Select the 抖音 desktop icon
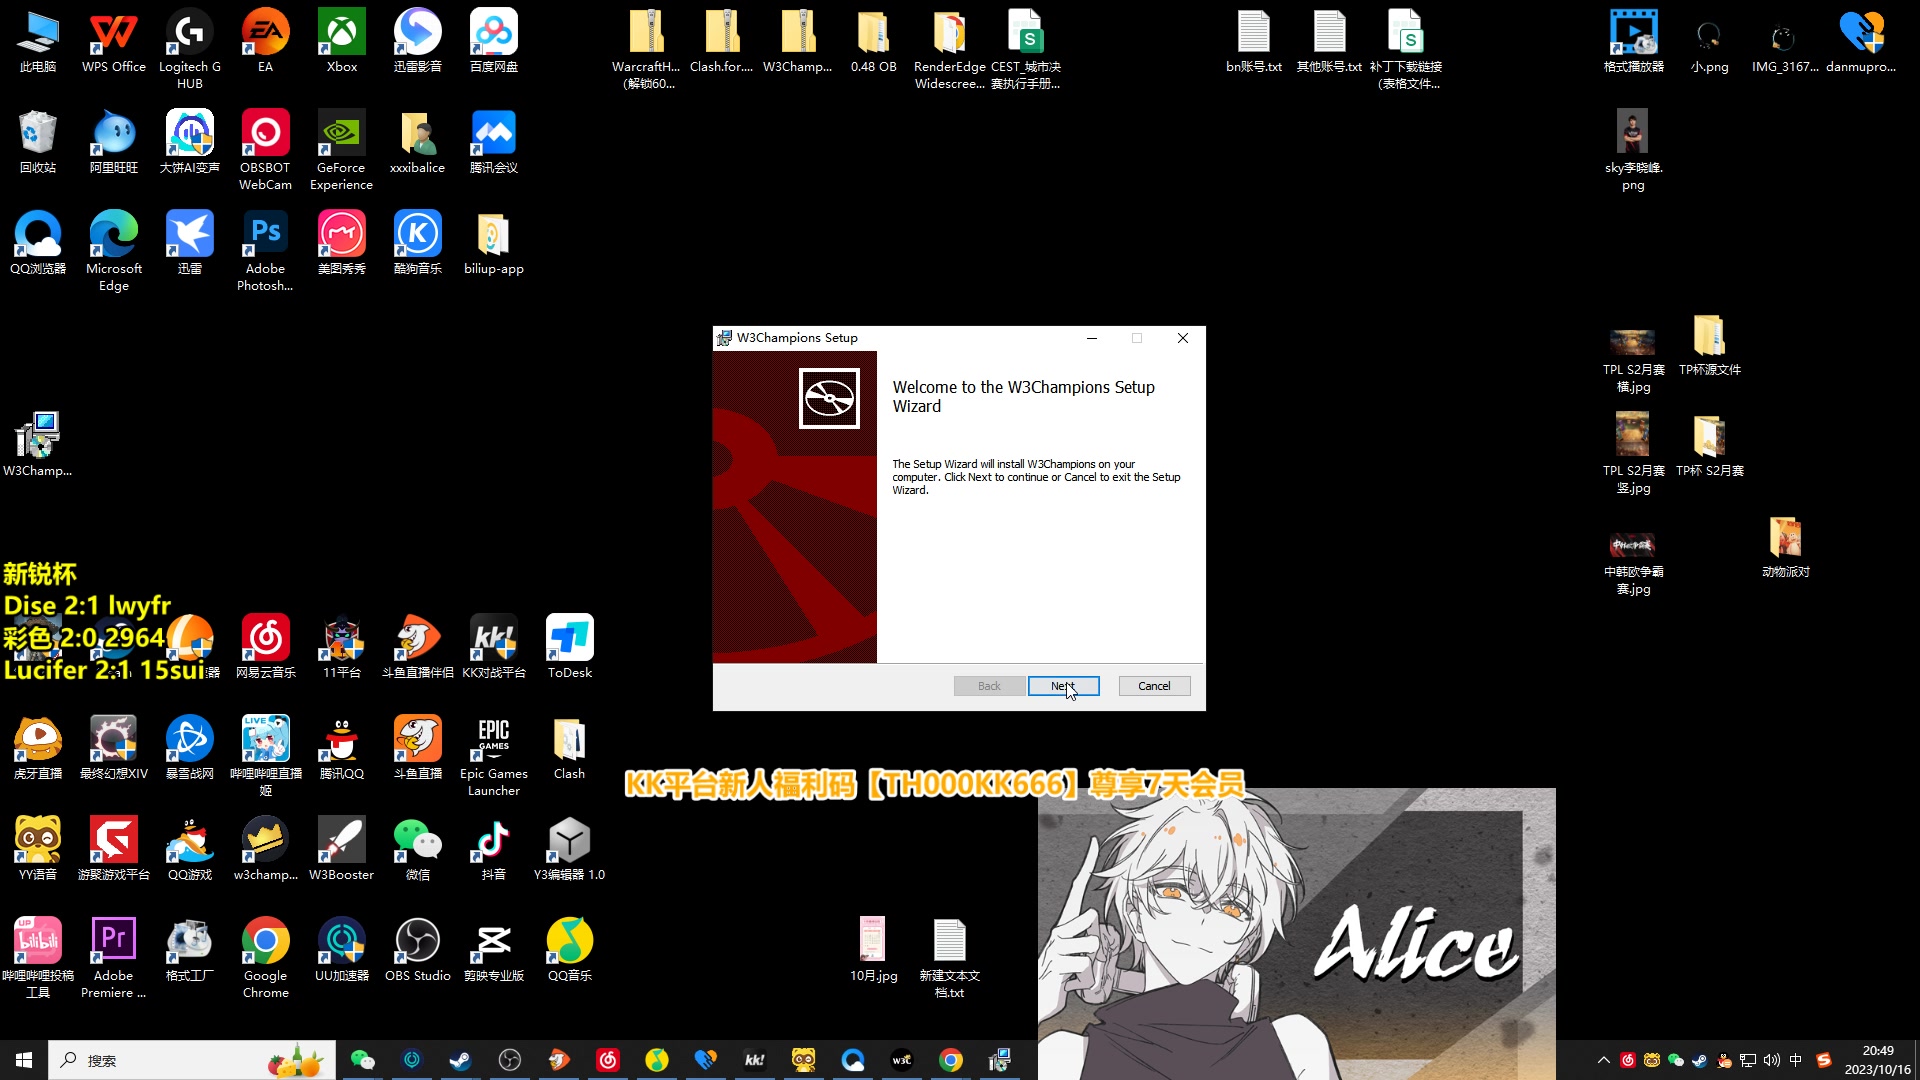Image resolution: width=1920 pixels, height=1080 pixels. pos(494,850)
